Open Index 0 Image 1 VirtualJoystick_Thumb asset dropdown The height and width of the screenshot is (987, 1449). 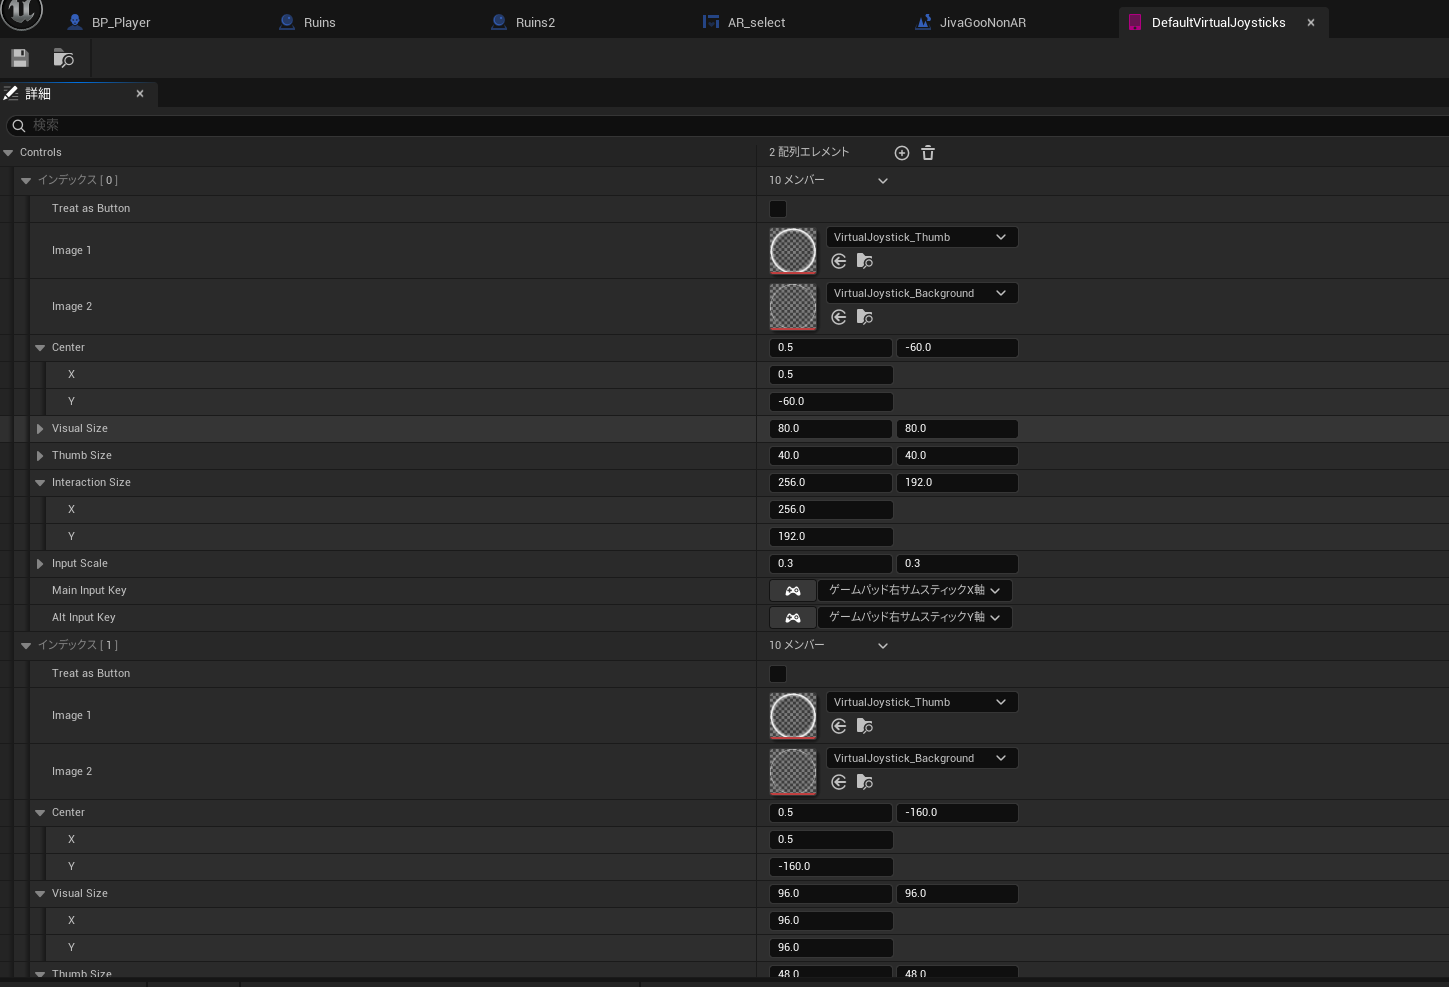920,237
